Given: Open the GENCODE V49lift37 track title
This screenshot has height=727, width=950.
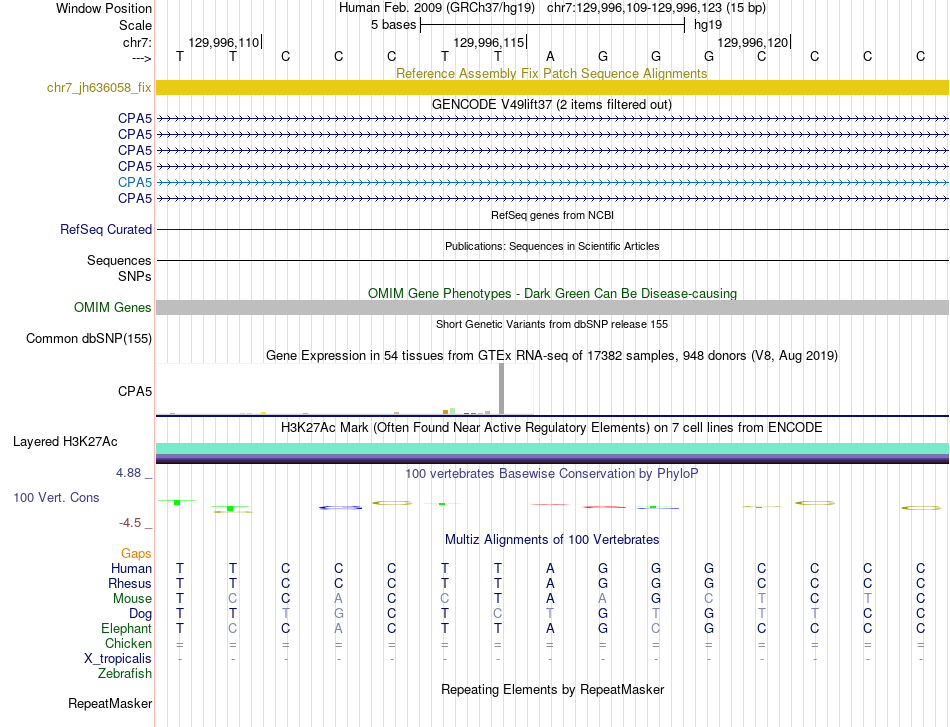Looking at the screenshot, I should (x=551, y=104).
